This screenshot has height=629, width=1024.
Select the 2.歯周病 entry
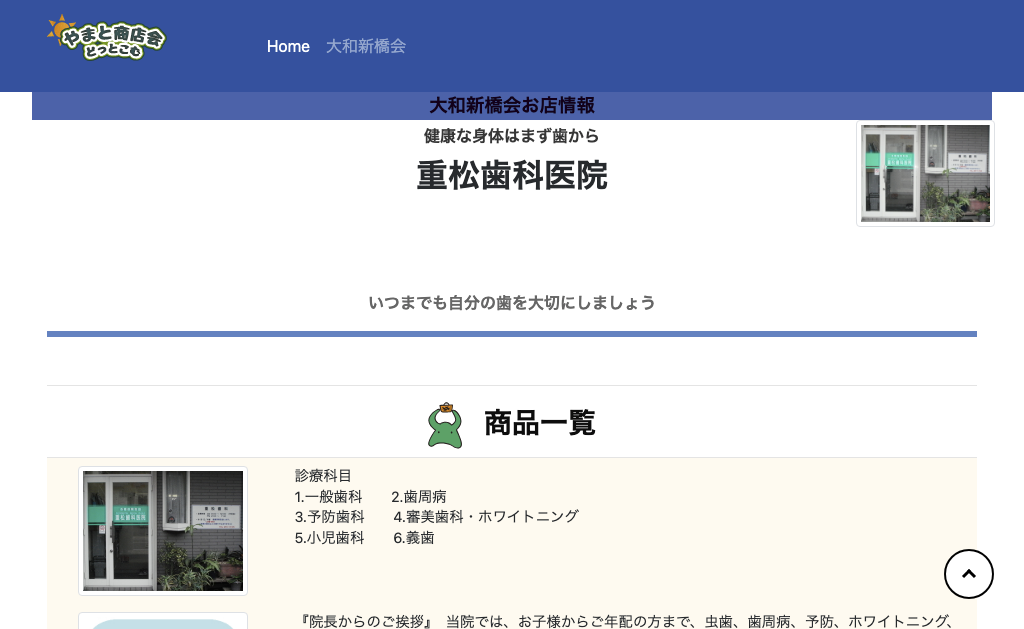click(x=419, y=497)
